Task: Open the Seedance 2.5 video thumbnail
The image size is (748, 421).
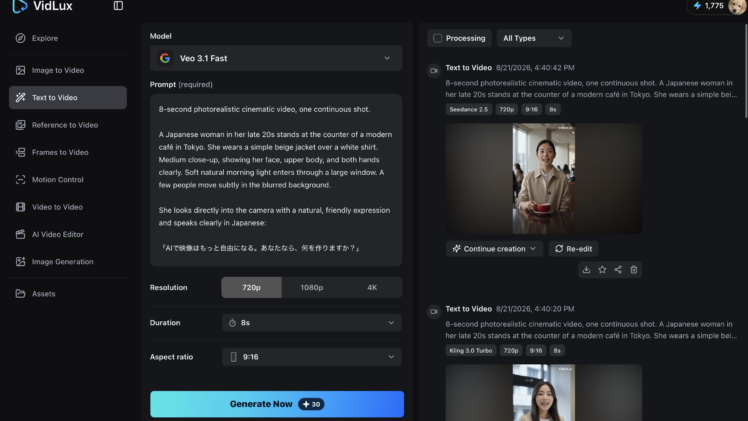Action: pos(544,179)
